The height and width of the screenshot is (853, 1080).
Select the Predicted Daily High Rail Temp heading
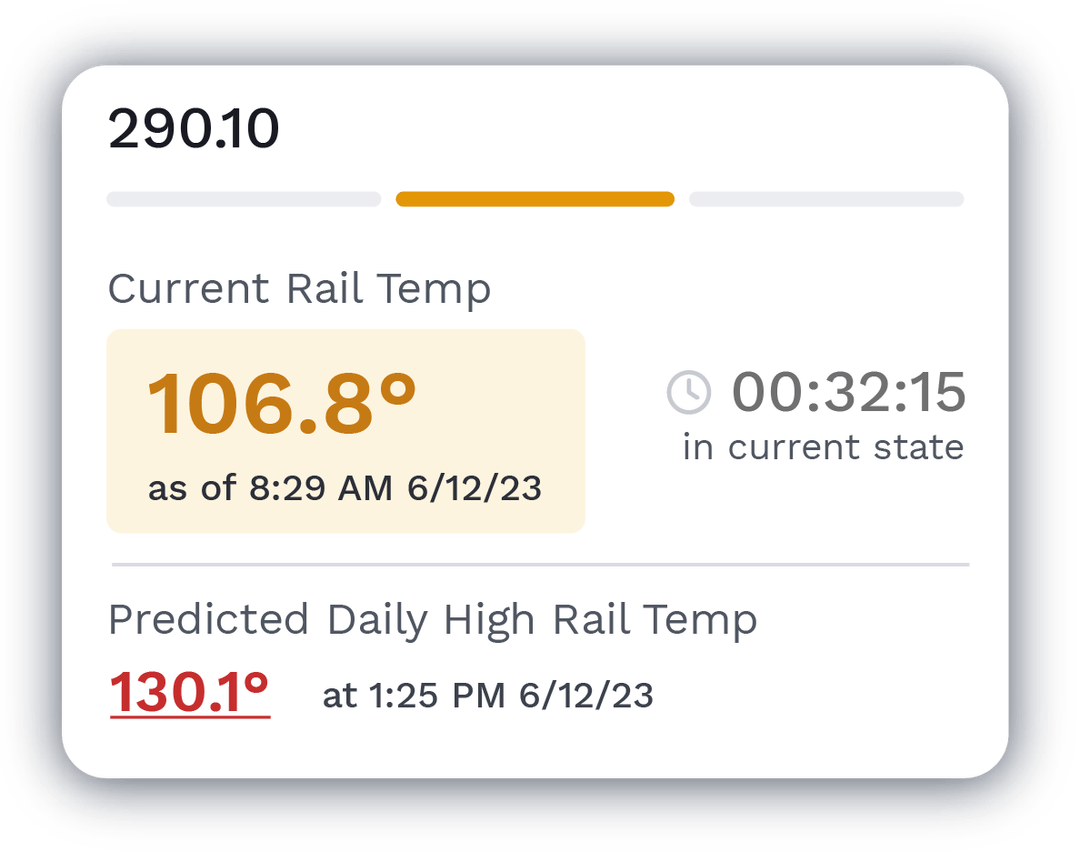[x=432, y=619]
